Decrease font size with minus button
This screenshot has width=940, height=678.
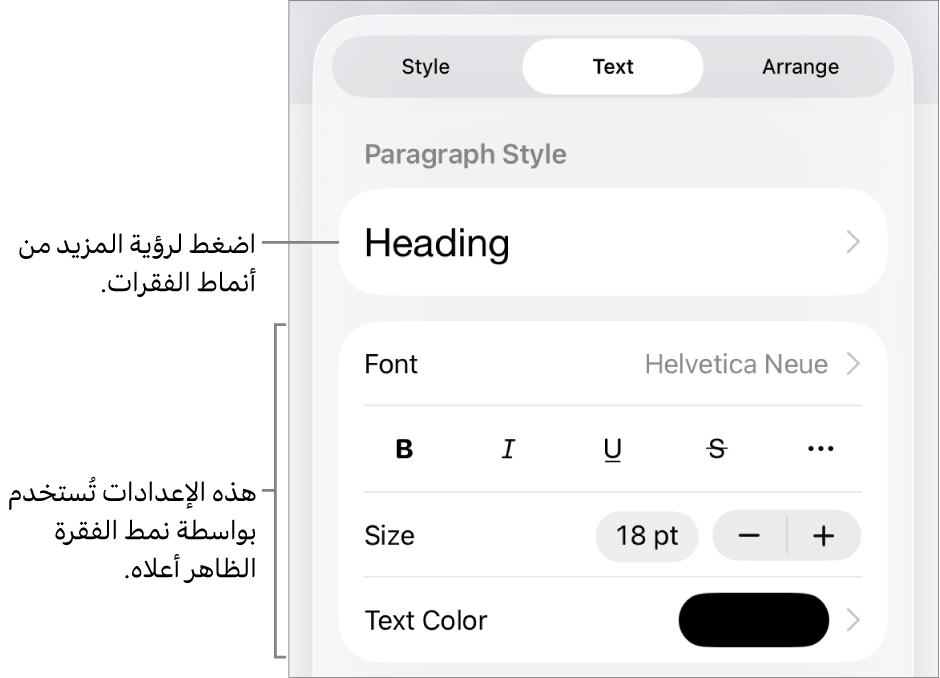coord(749,536)
